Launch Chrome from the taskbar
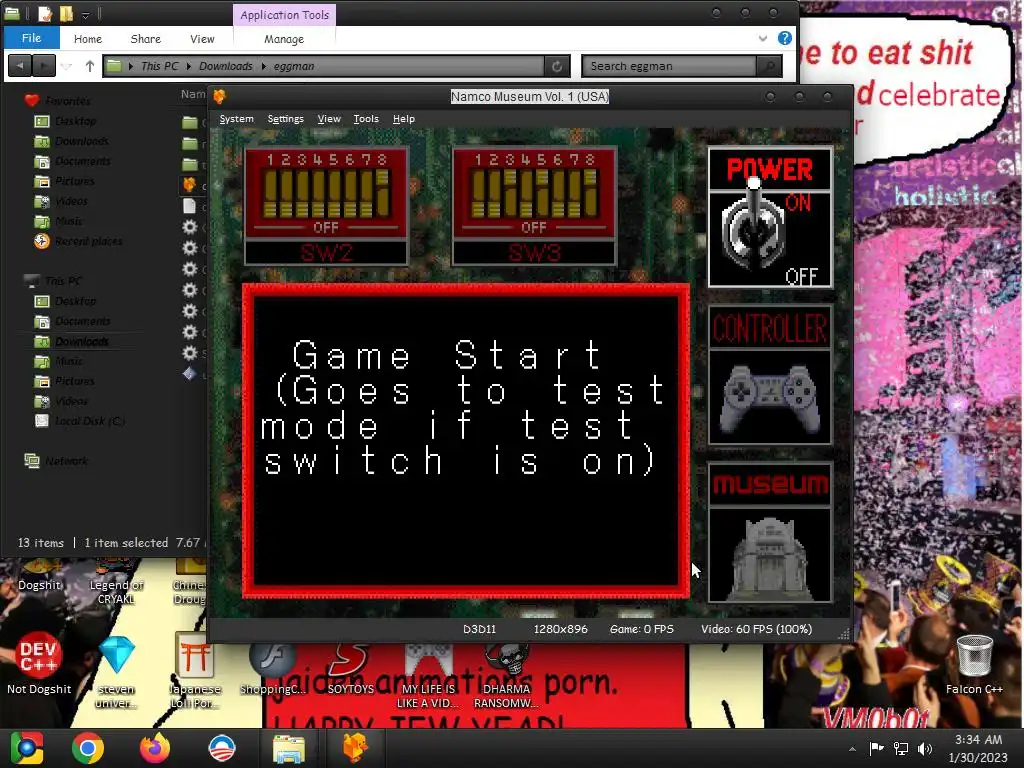The width and height of the screenshot is (1024, 768). click(88, 748)
